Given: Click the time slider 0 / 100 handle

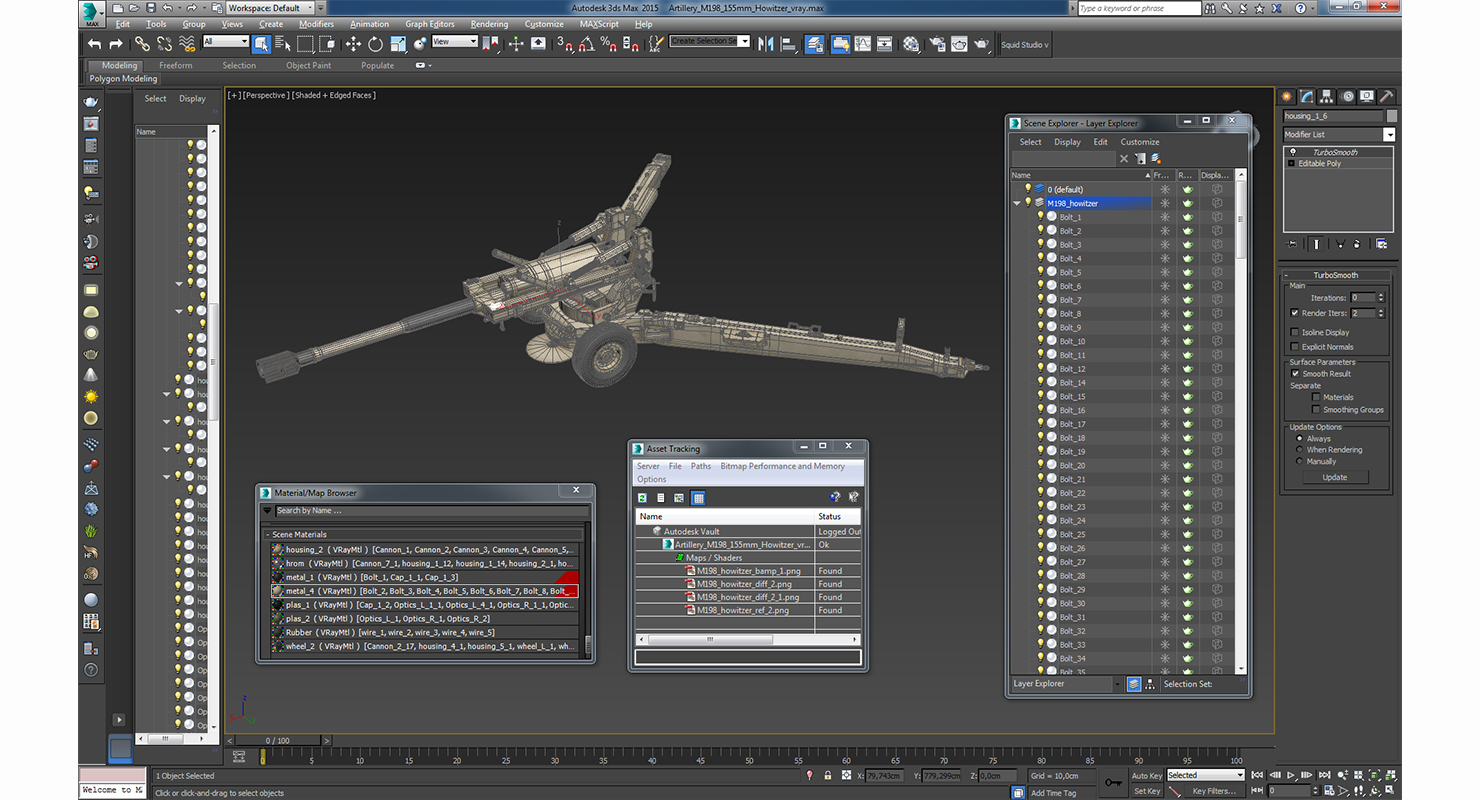Looking at the screenshot, I should point(277,740).
